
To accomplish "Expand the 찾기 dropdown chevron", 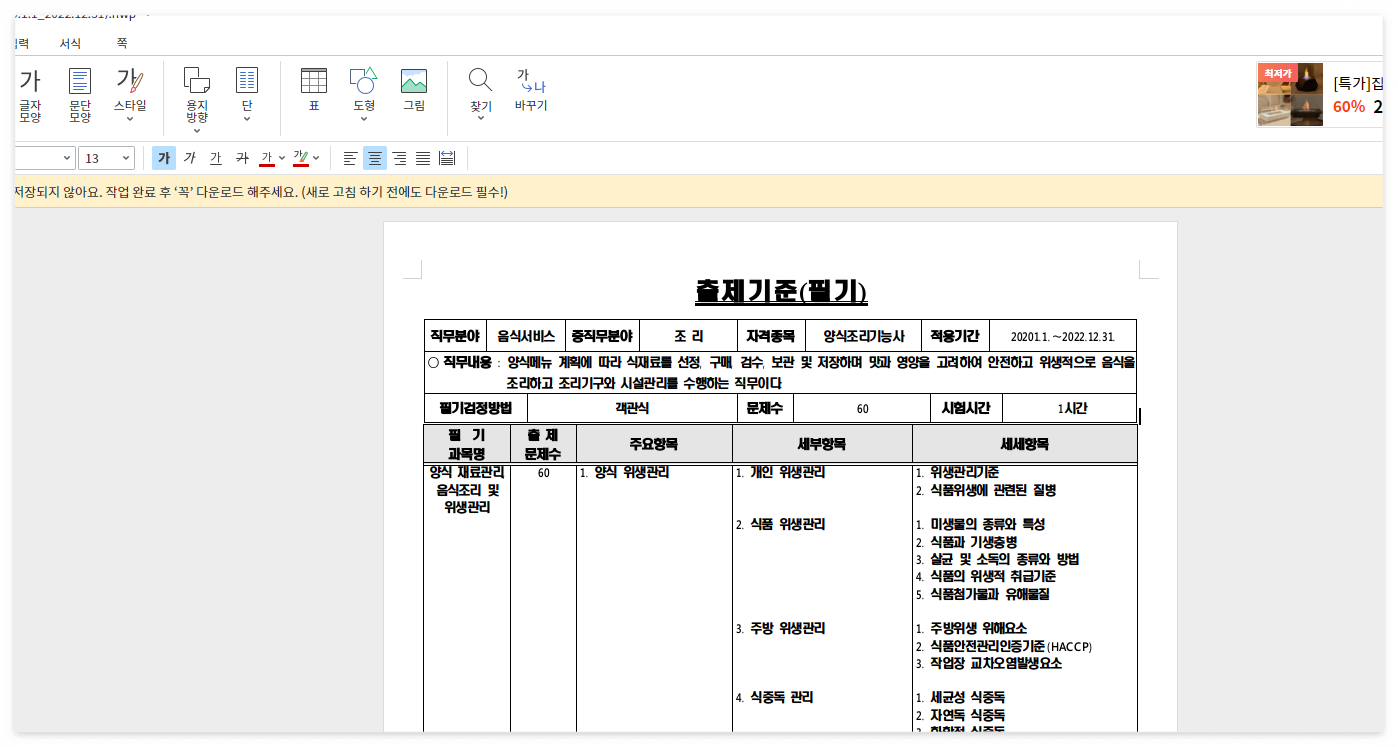I will 481,118.
